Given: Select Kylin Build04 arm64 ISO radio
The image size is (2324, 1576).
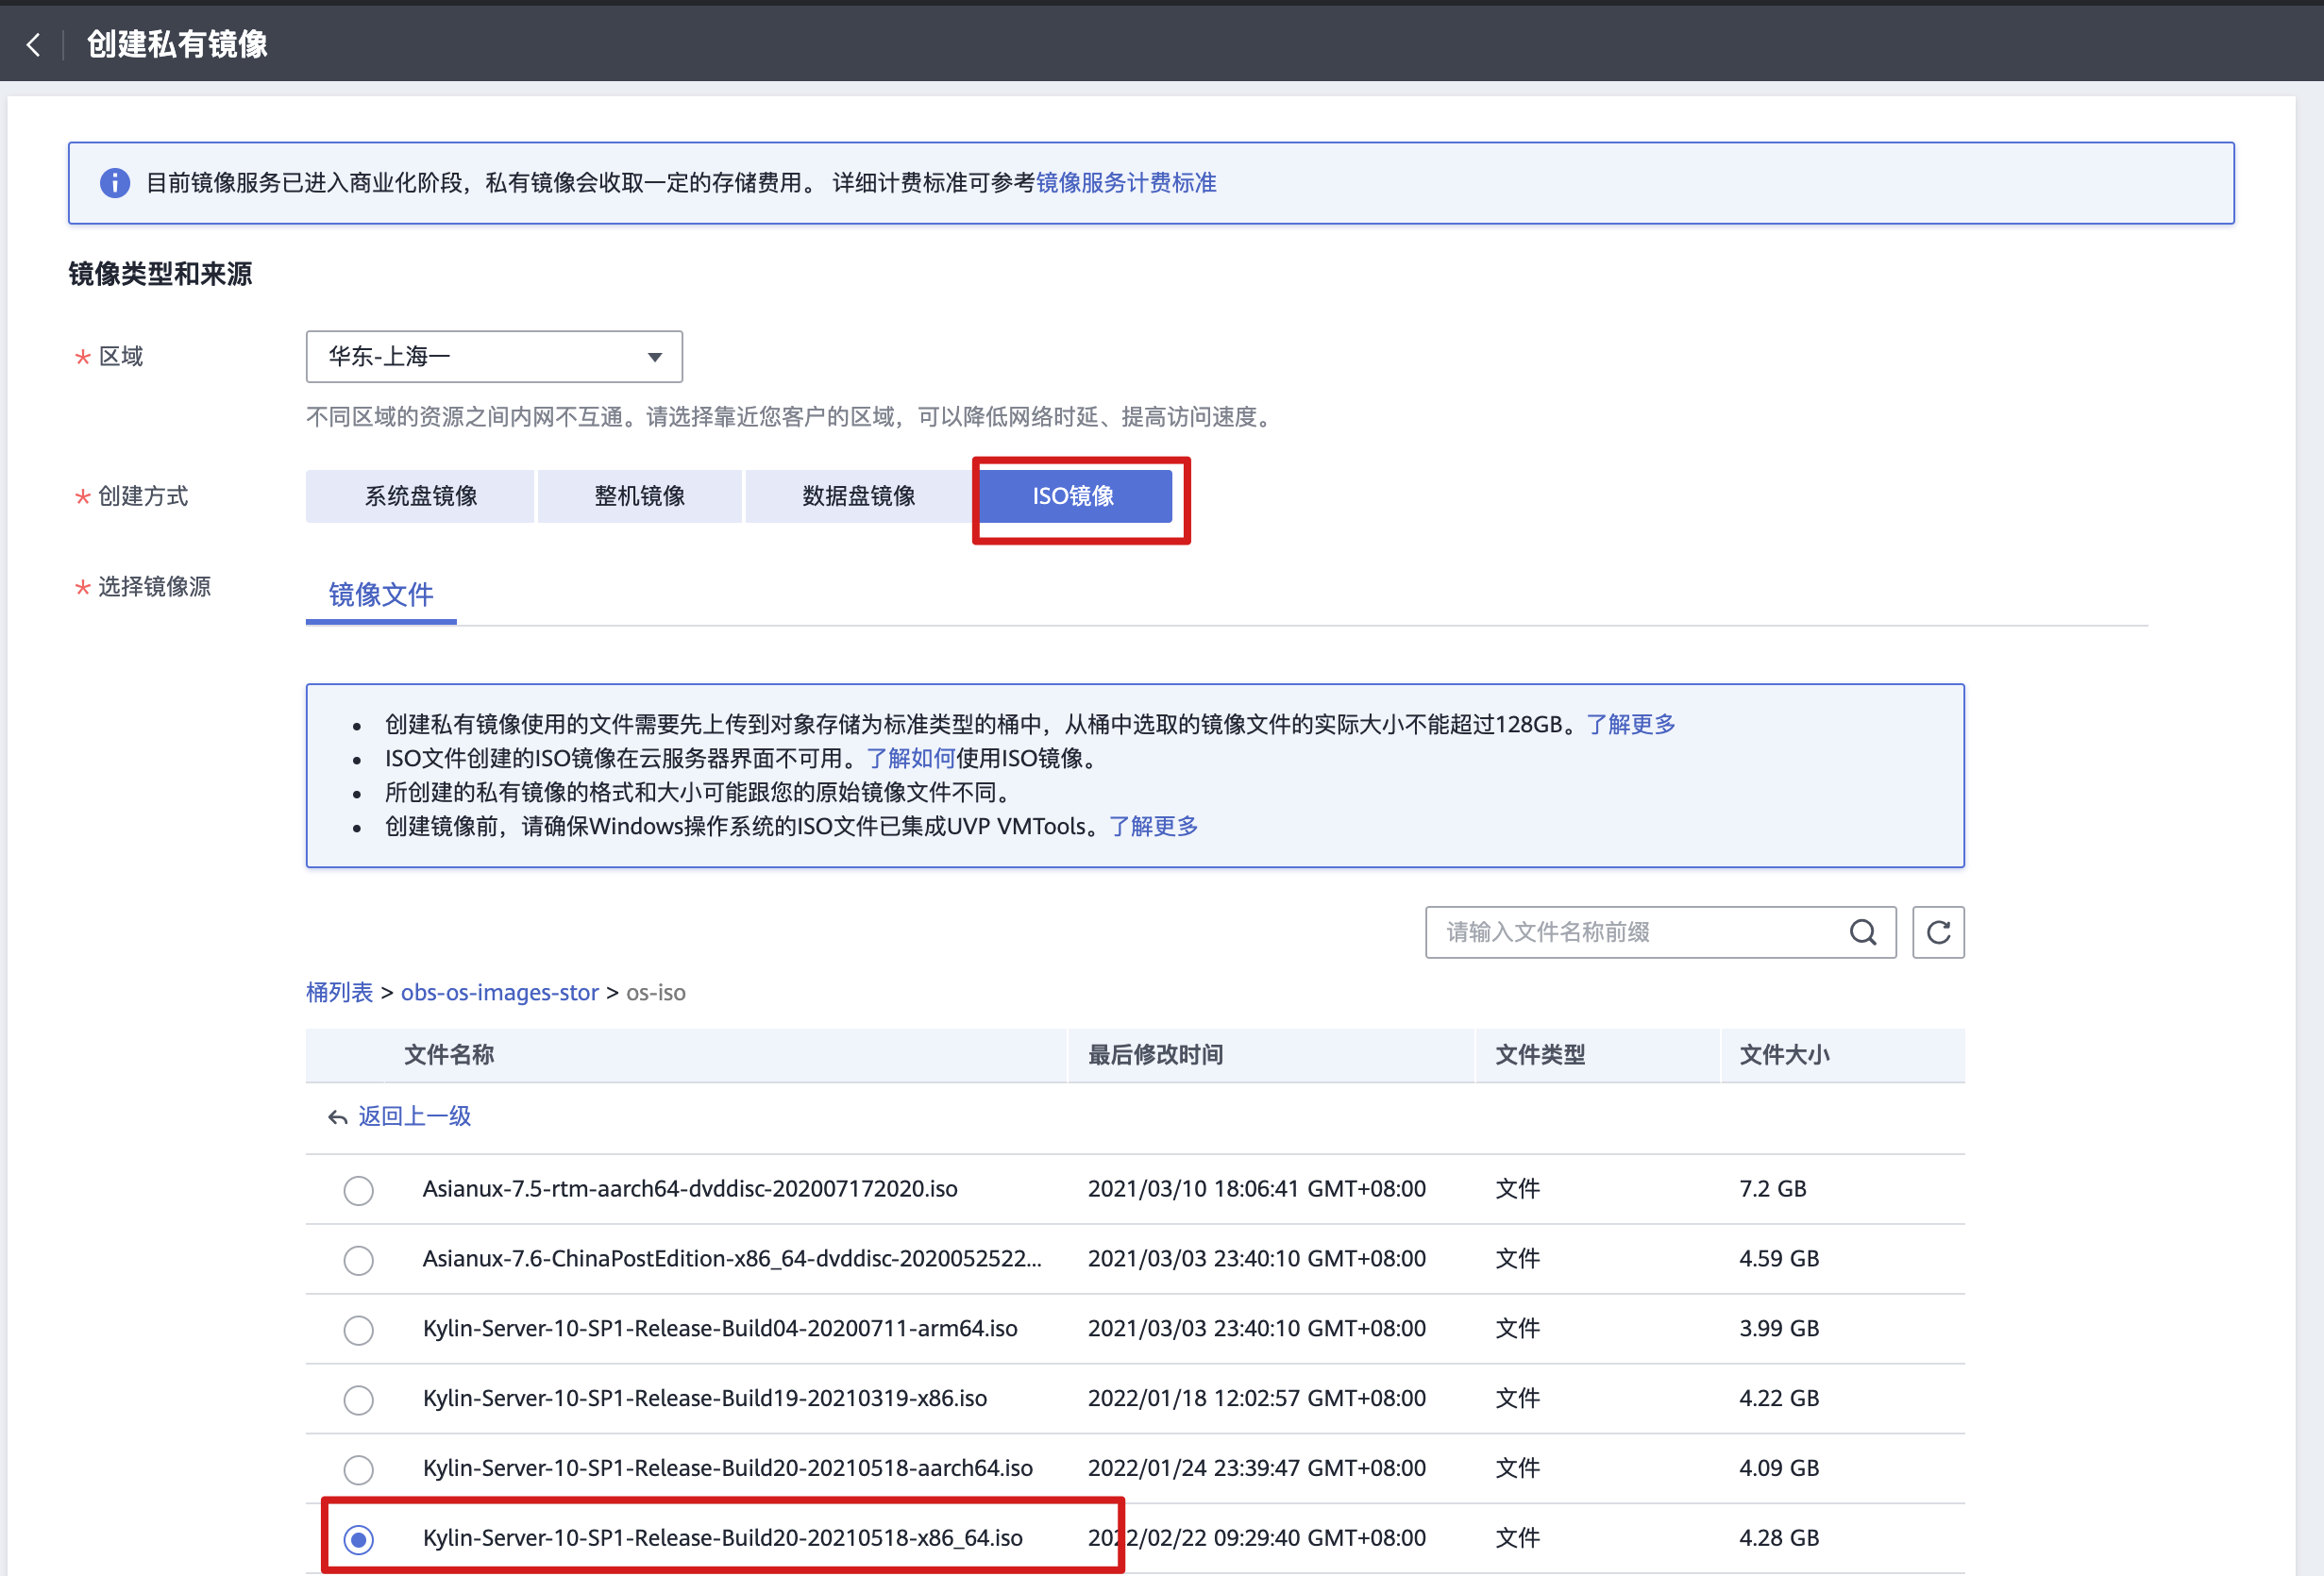Looking at the screenshot, I should pyautogui.click(x=358, y=1330).
